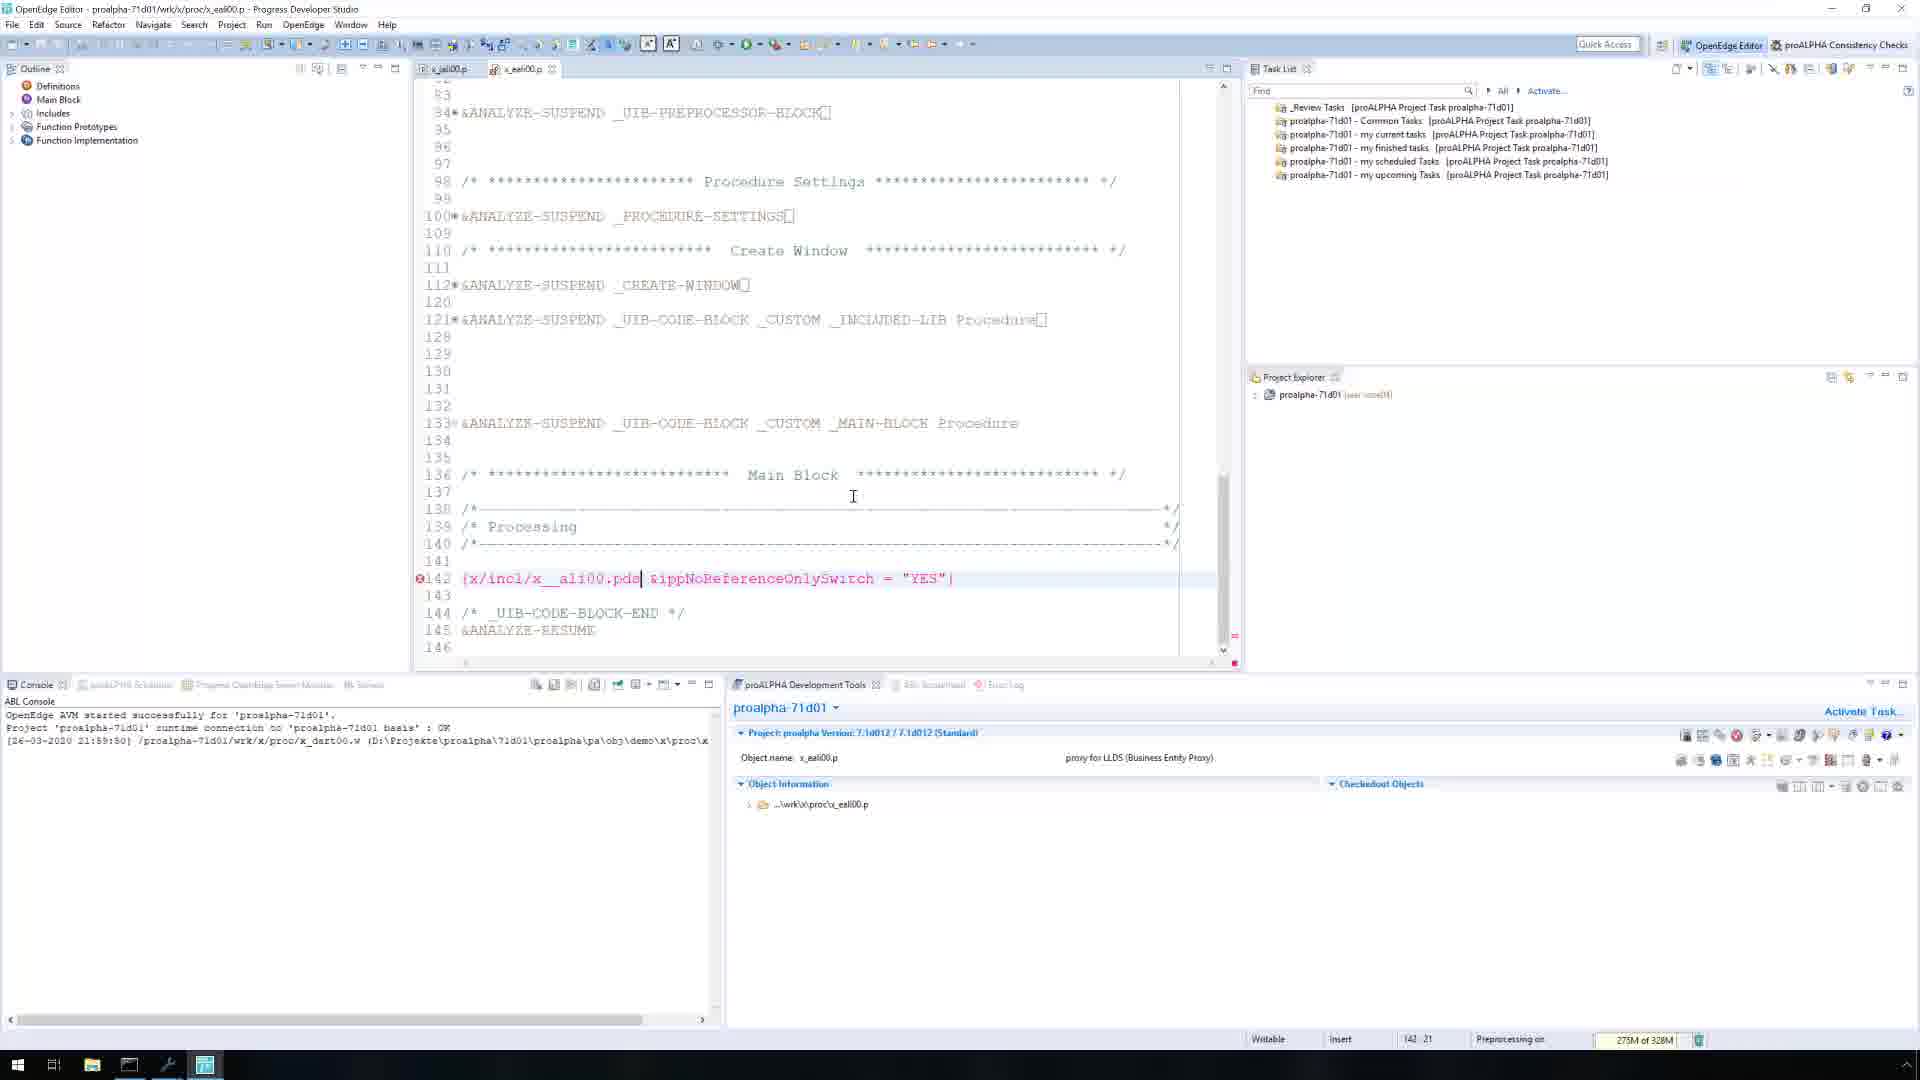The image size is (1920, 1080).
Task: Click Activate... link in Task List
Action: pos(1546,91)
